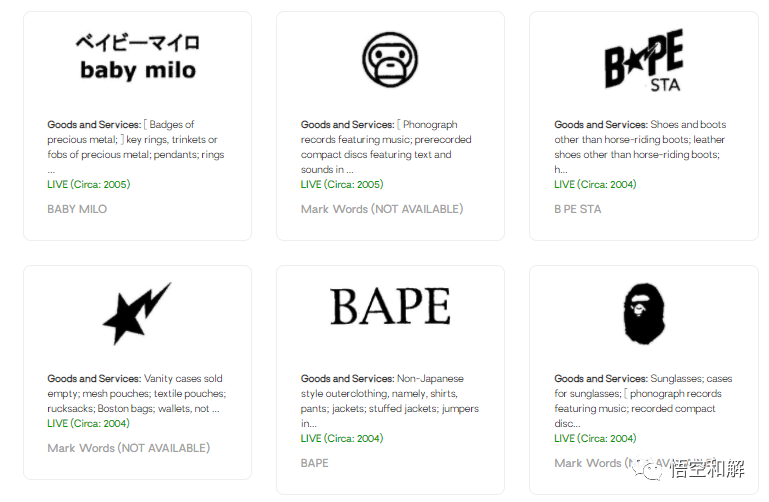This screenshot has height=502, width=769.
Task: Open the black ape head logo
Action: point(643,313)
